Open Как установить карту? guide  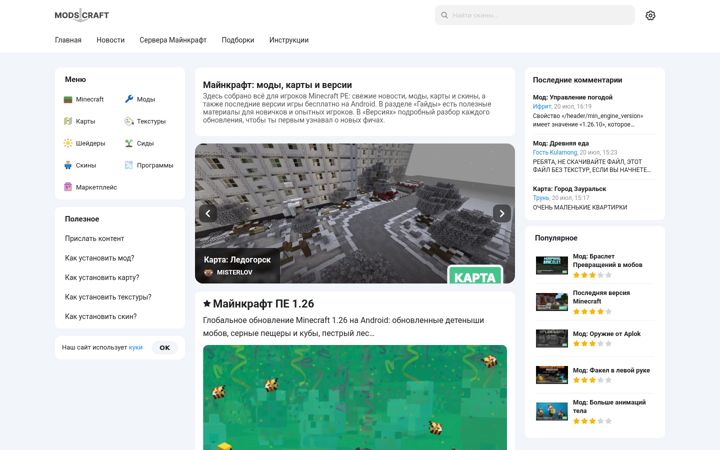(x=102, y=277)
